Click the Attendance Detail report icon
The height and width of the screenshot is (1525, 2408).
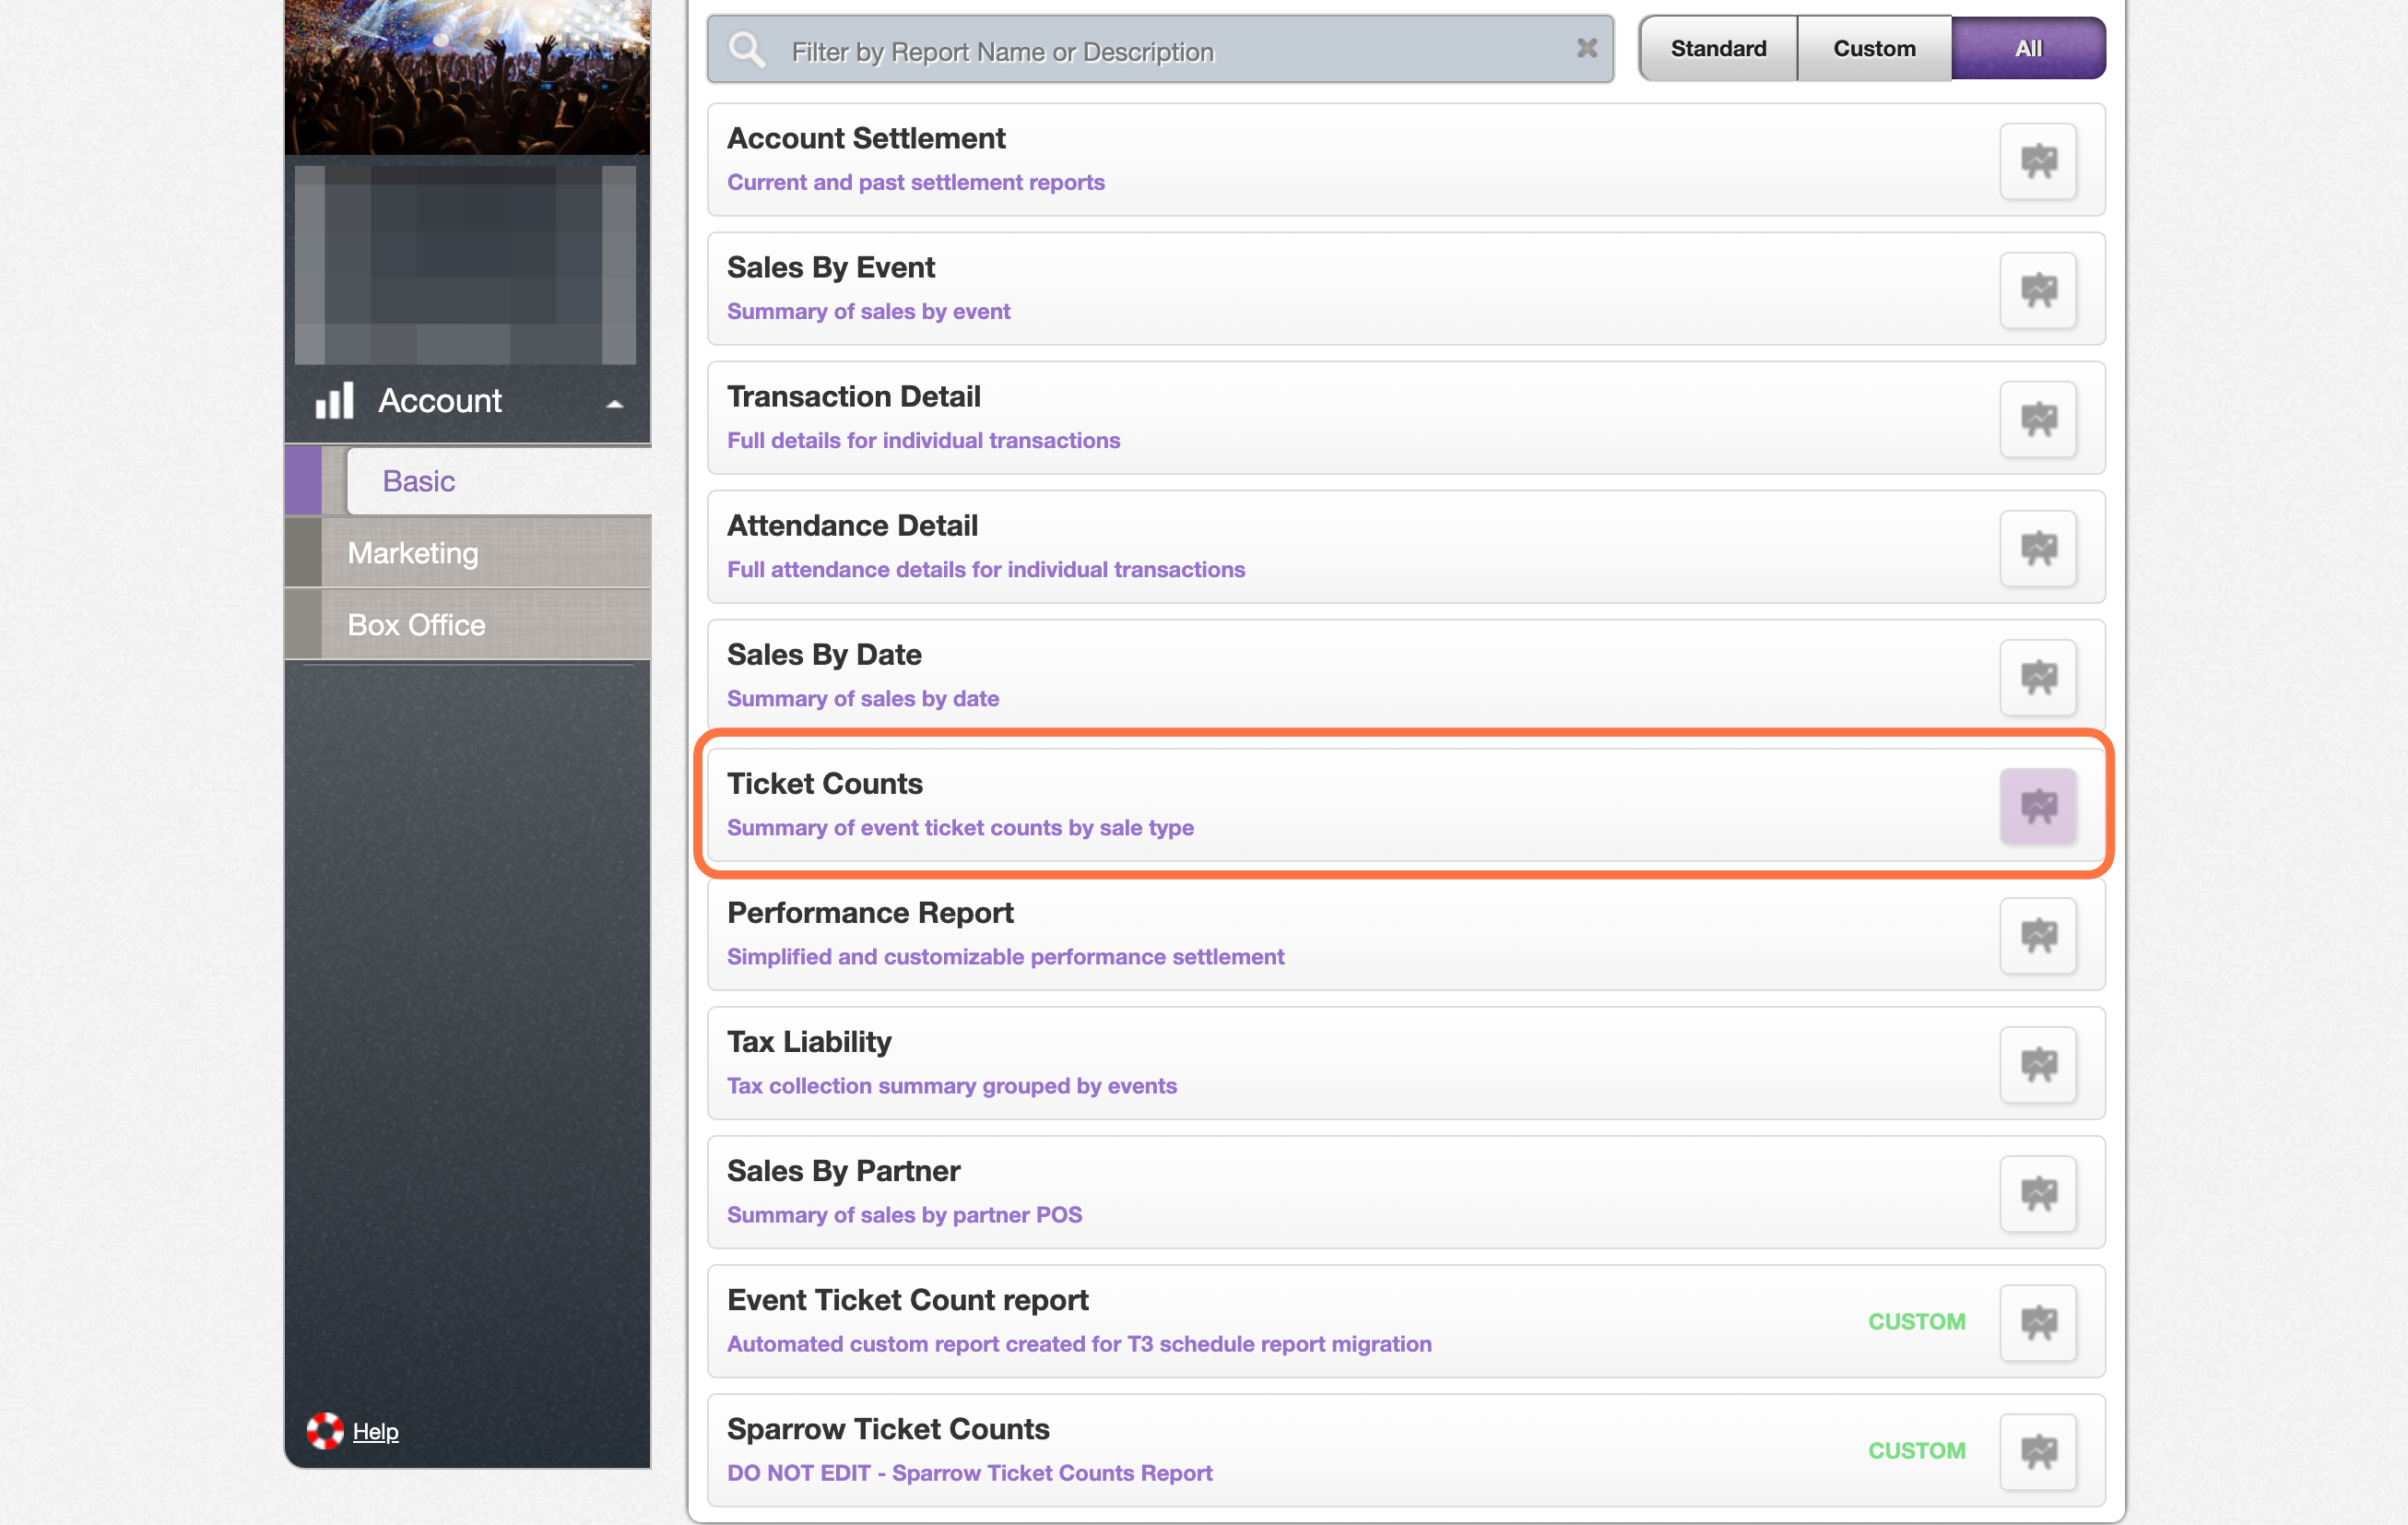2038,548
